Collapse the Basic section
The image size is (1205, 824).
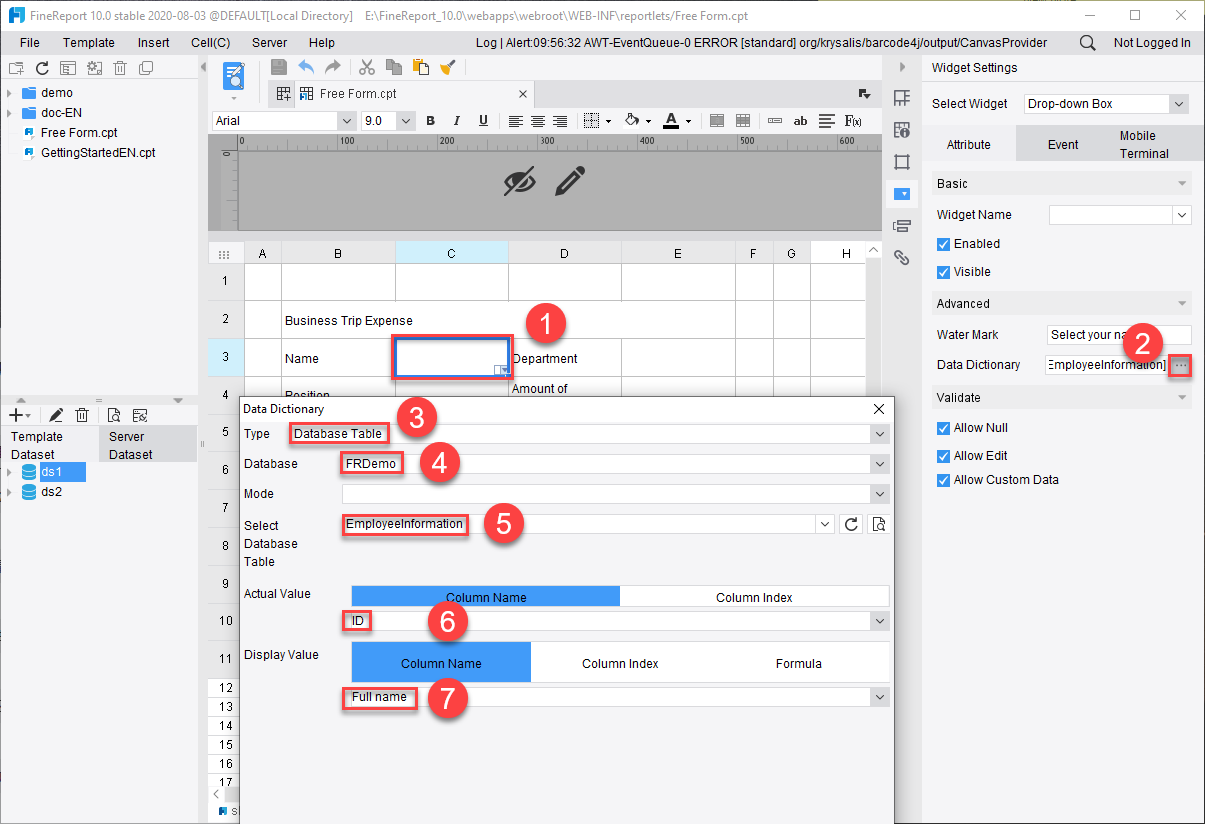(1183, 184)
